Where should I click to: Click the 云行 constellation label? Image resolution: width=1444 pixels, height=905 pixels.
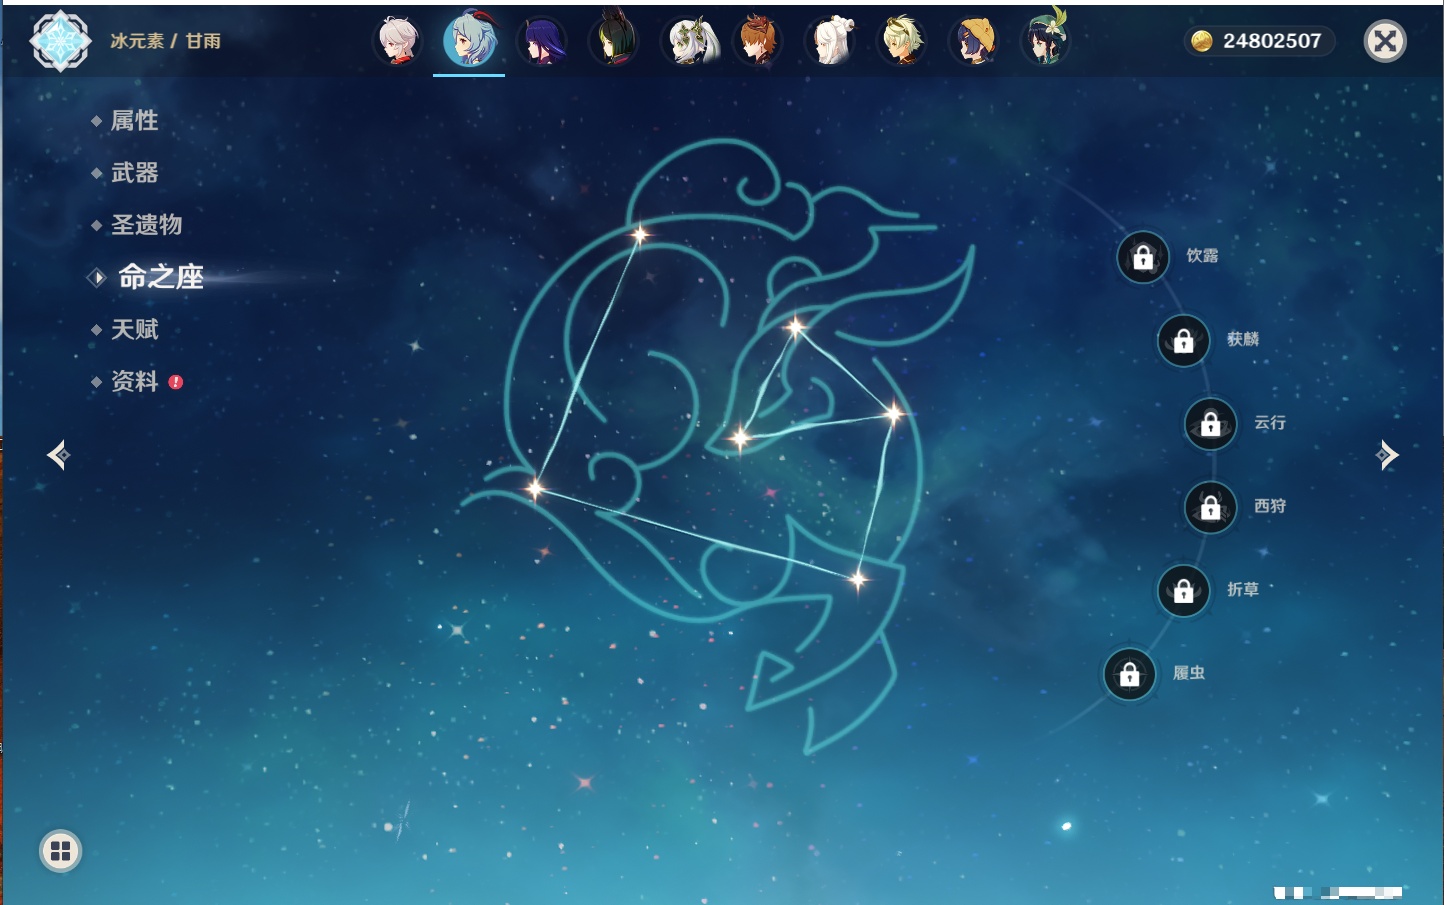tap(1270, 423)
